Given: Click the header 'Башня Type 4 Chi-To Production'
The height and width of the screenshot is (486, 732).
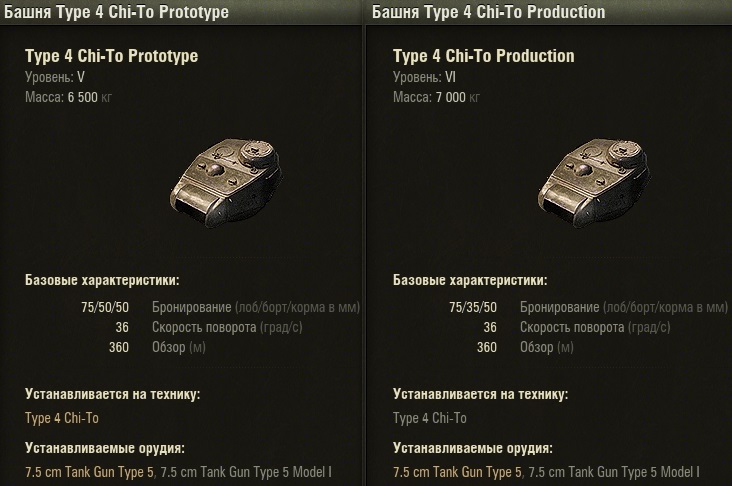Looking at the screenshot, I should tap(488, 13).
